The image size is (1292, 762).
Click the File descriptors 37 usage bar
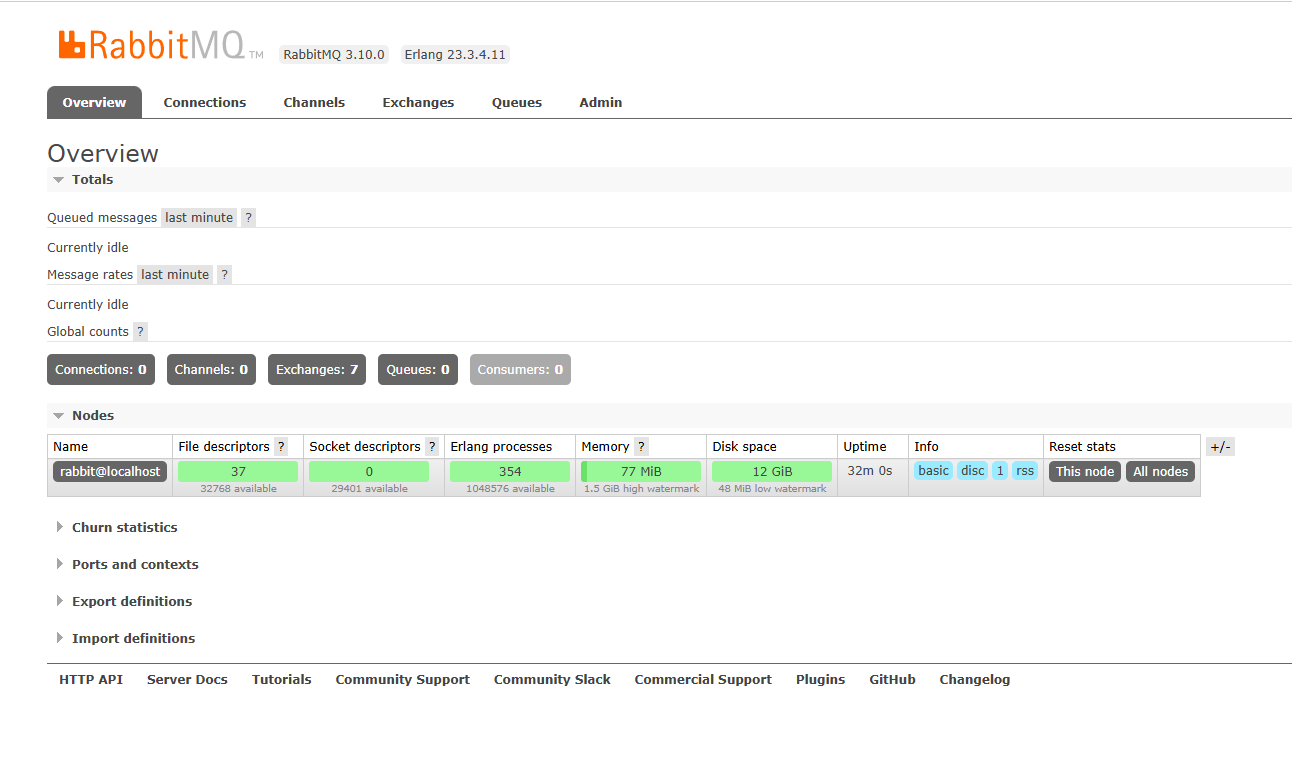pyautogui.click(x=238, y=471)
